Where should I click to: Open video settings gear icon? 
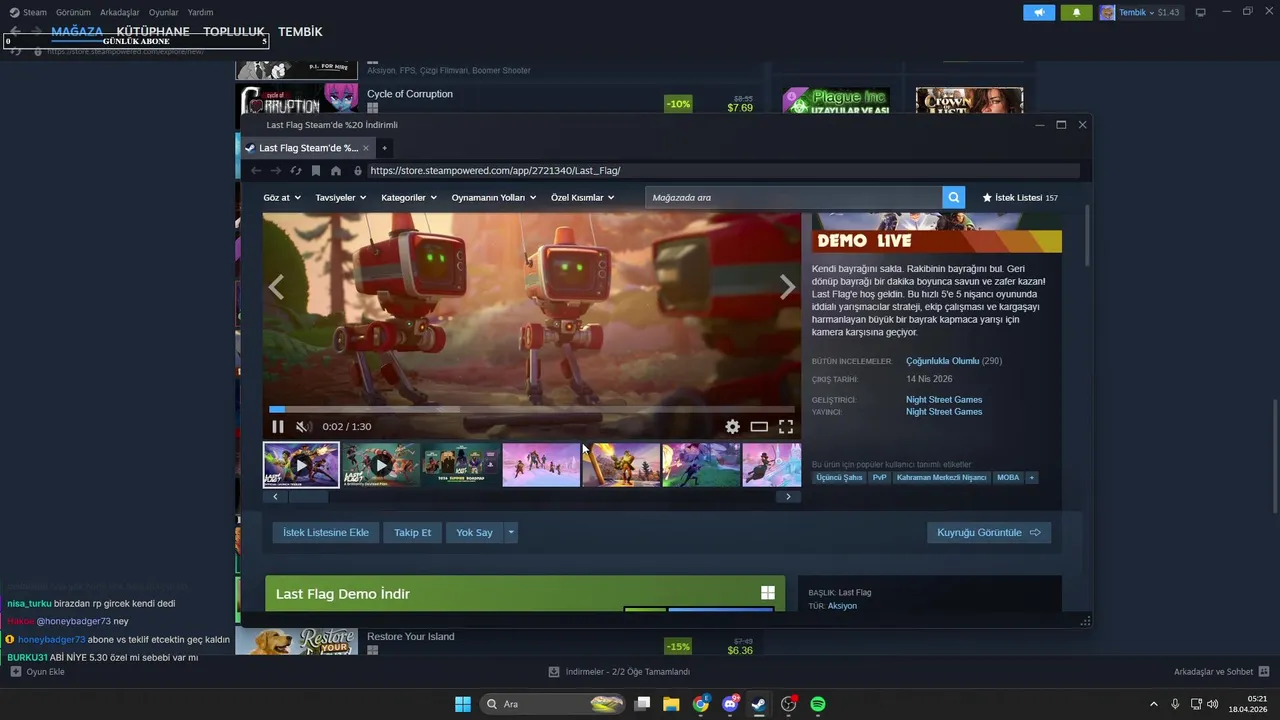click(732, 427)
